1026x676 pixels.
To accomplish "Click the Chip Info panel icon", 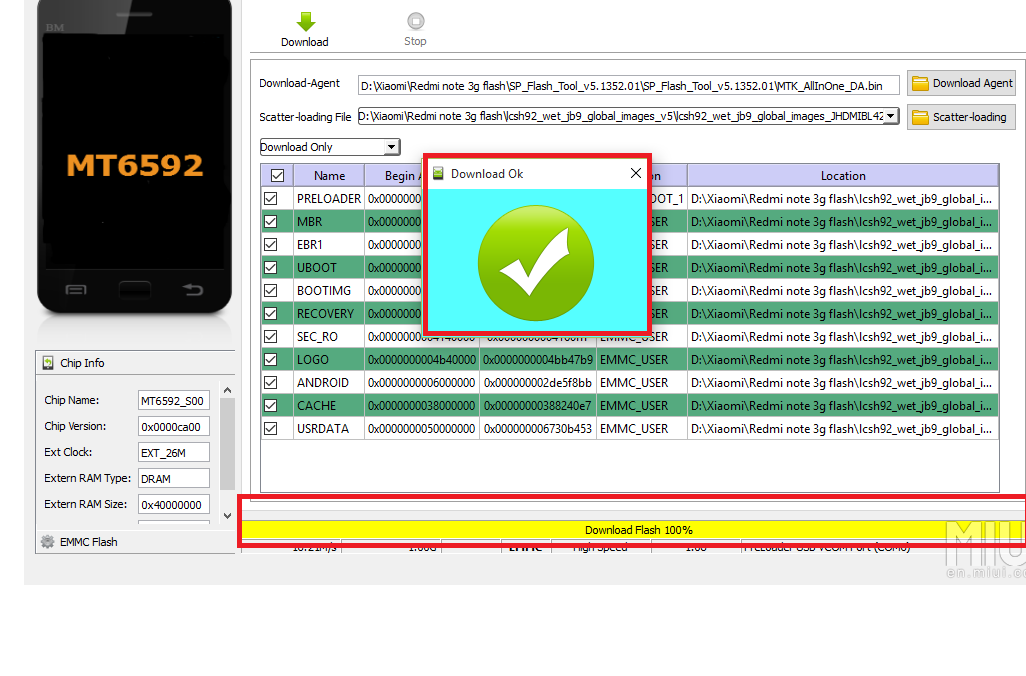I will click(48, 363).
